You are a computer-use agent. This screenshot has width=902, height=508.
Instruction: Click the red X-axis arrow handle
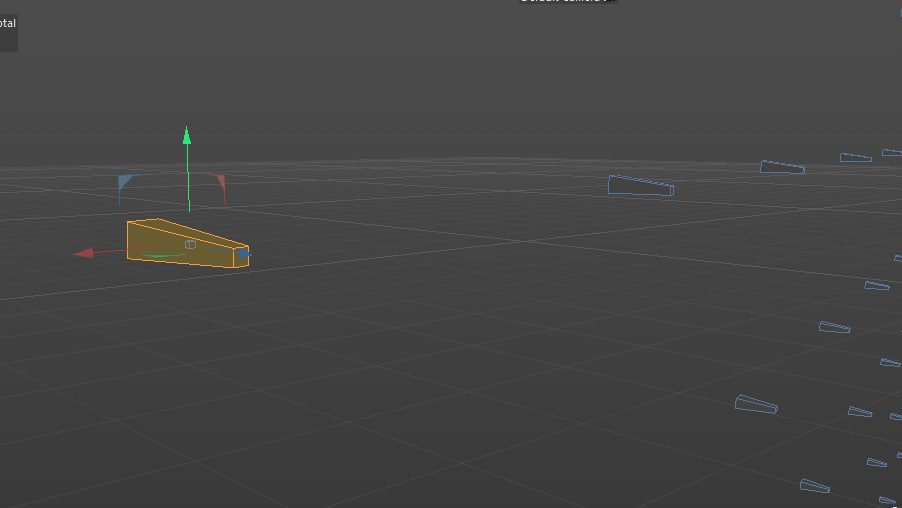coord(83,253)
